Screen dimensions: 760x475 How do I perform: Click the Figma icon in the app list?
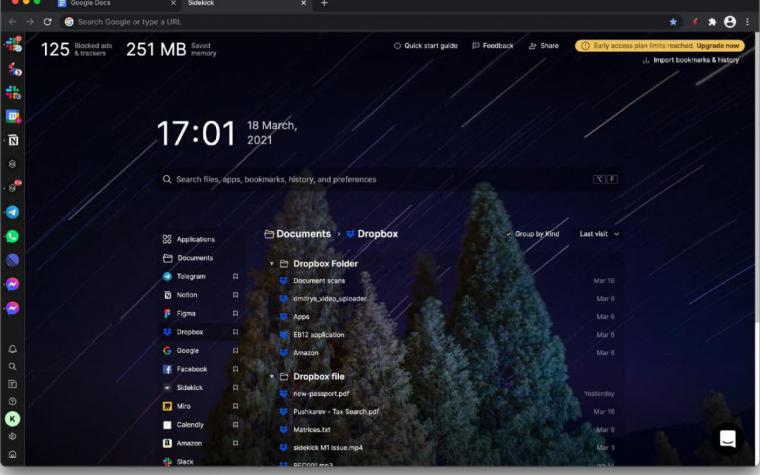pyautogui.click(x=167, y=314)
